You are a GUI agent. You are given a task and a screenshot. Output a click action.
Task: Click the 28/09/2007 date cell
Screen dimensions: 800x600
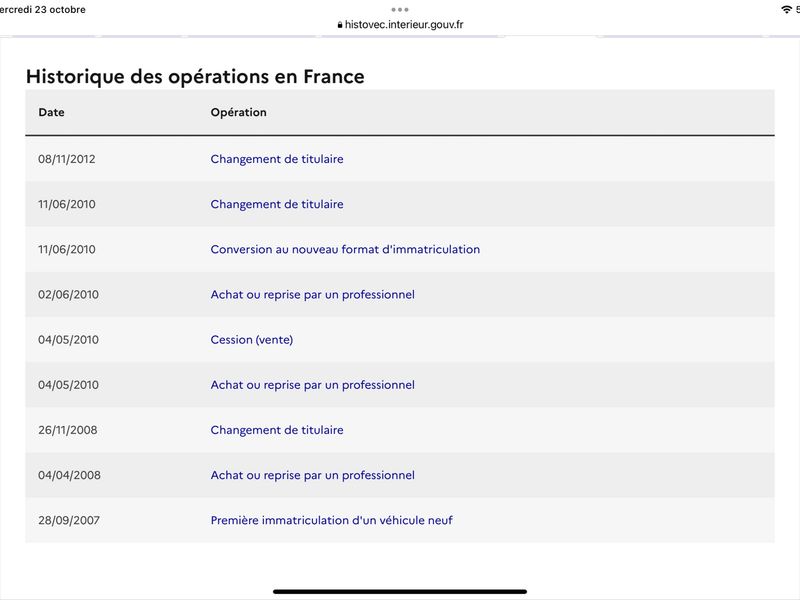pyautogui.click(x=69, y=520)
